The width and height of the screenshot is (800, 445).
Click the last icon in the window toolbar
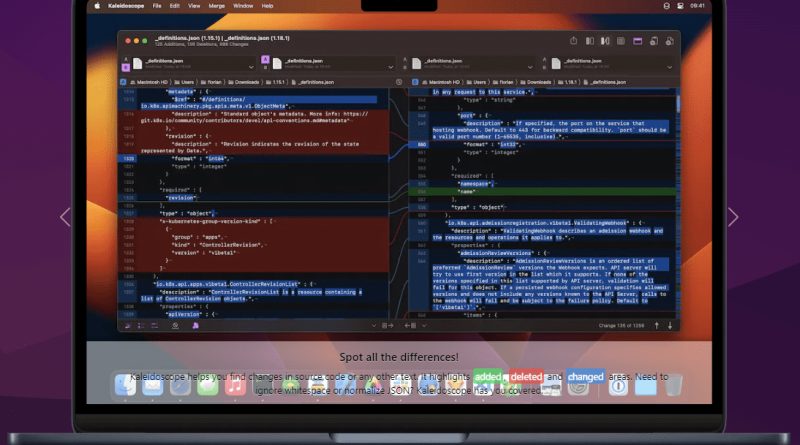point(669,41)
